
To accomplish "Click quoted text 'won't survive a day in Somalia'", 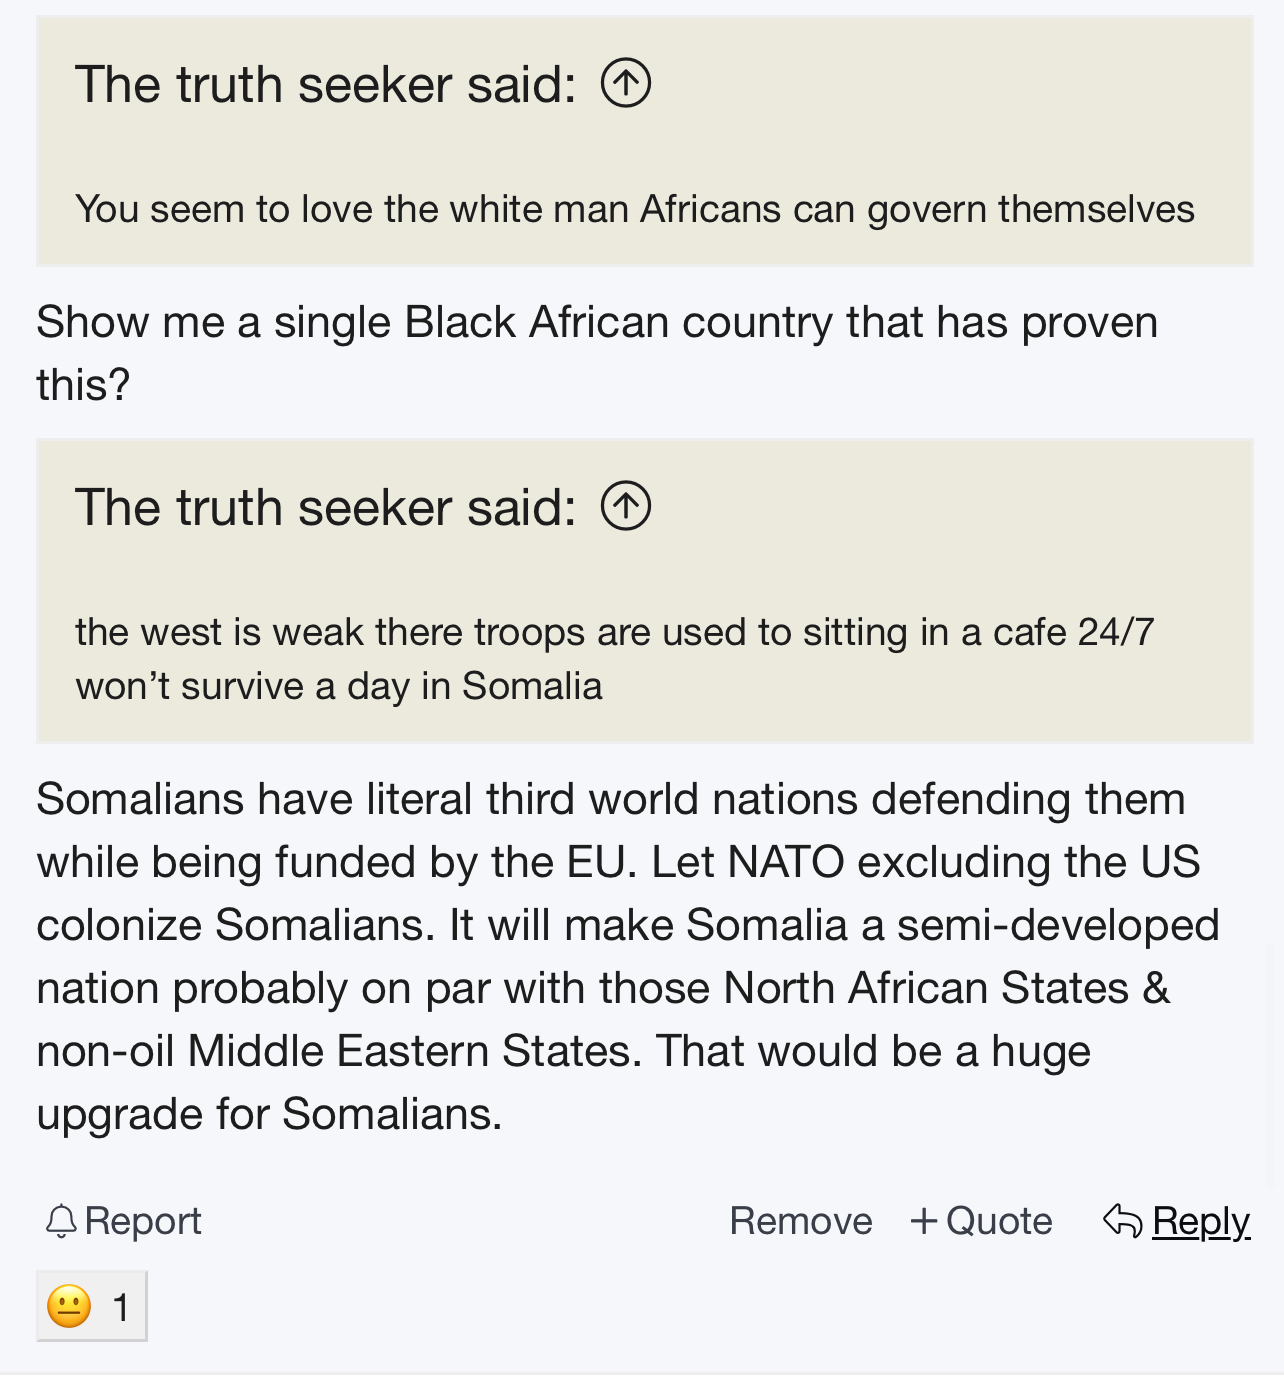I will click(339, 686).
